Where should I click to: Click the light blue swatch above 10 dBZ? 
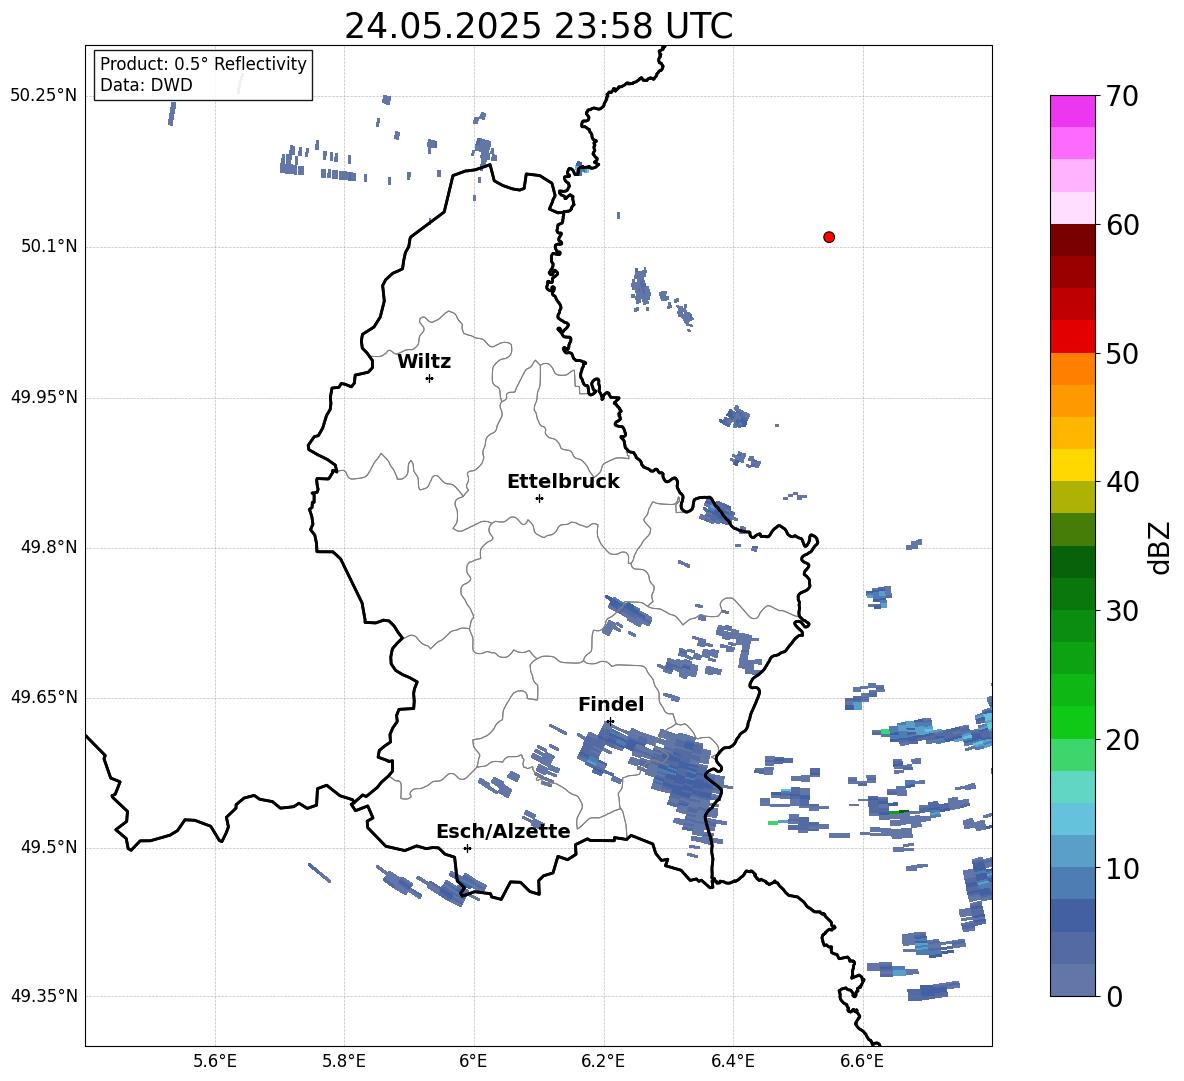point(1072,851)
